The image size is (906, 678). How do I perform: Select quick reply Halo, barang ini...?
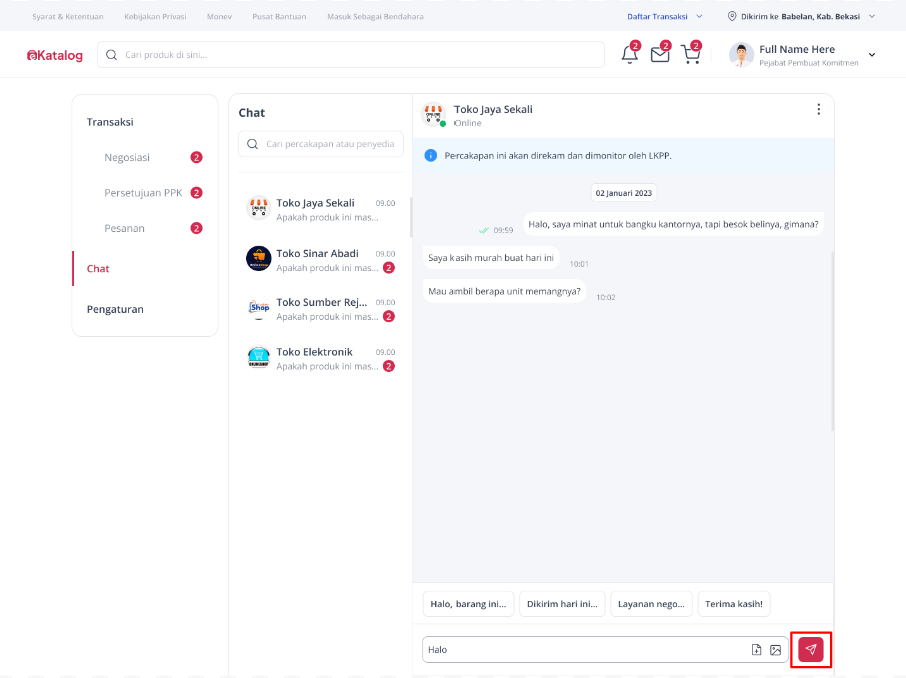click(x=468, y=604)
